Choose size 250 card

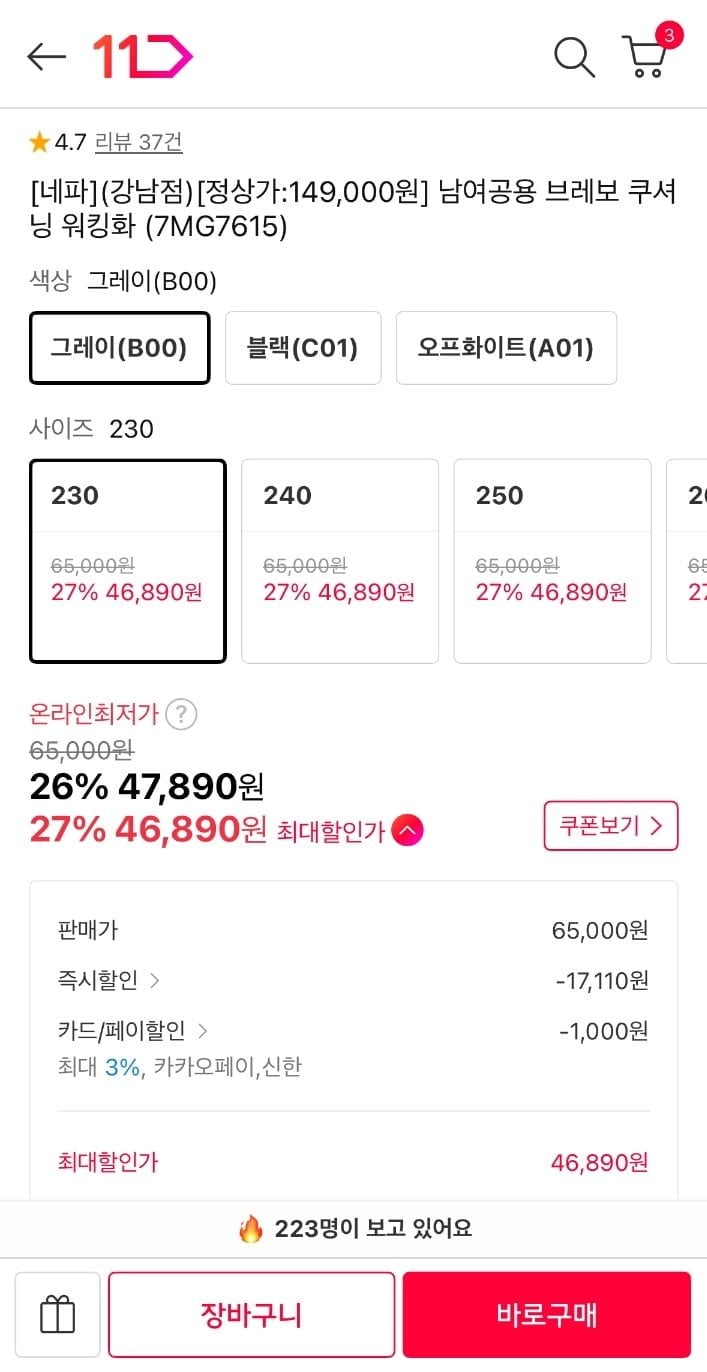552,561
